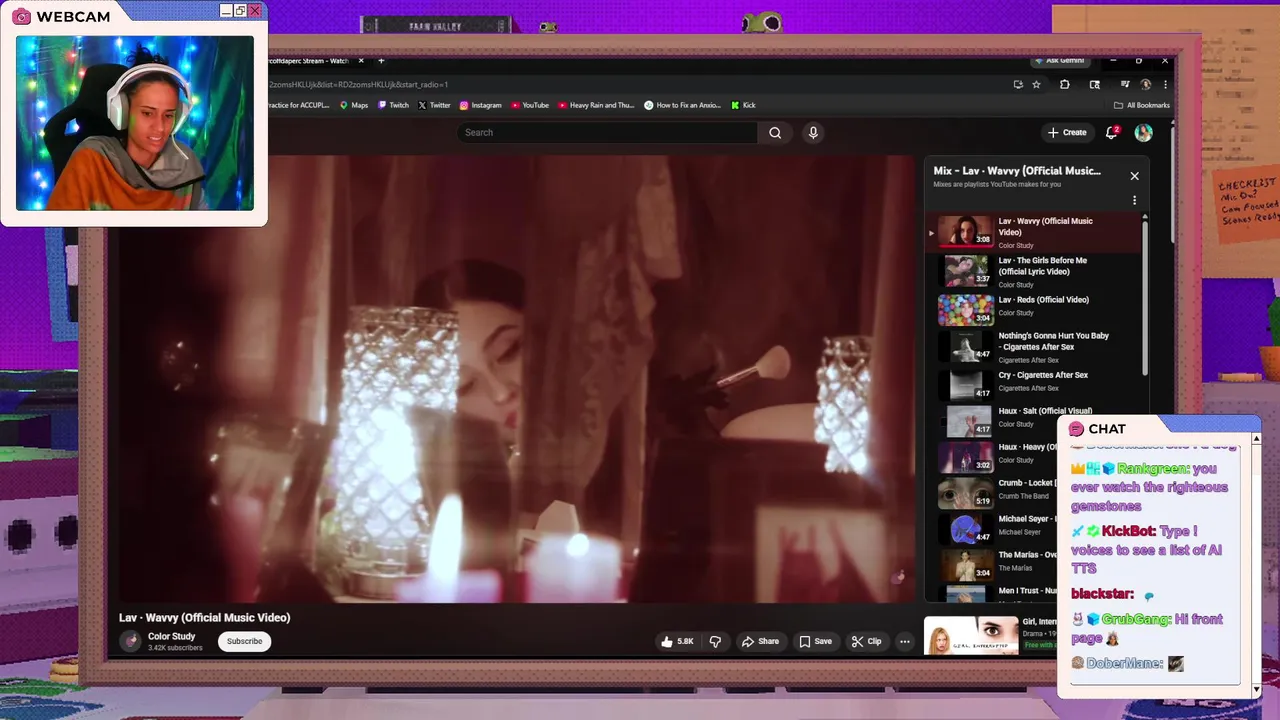Click the Mix playlist scrollbar
Screen dimensions: 1280x720
coord(1146,300)
